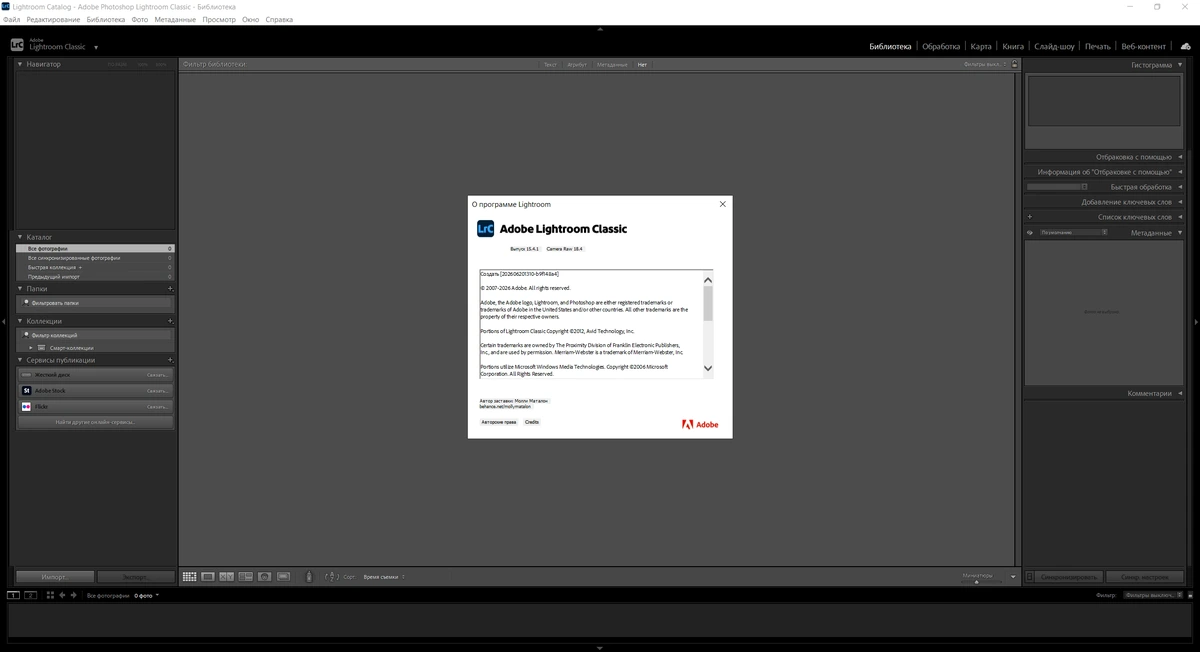The width and height of the screenshot is (1200, 652).
Task: Open the identity plate dropdown arrow
Action: pos(96,48)
